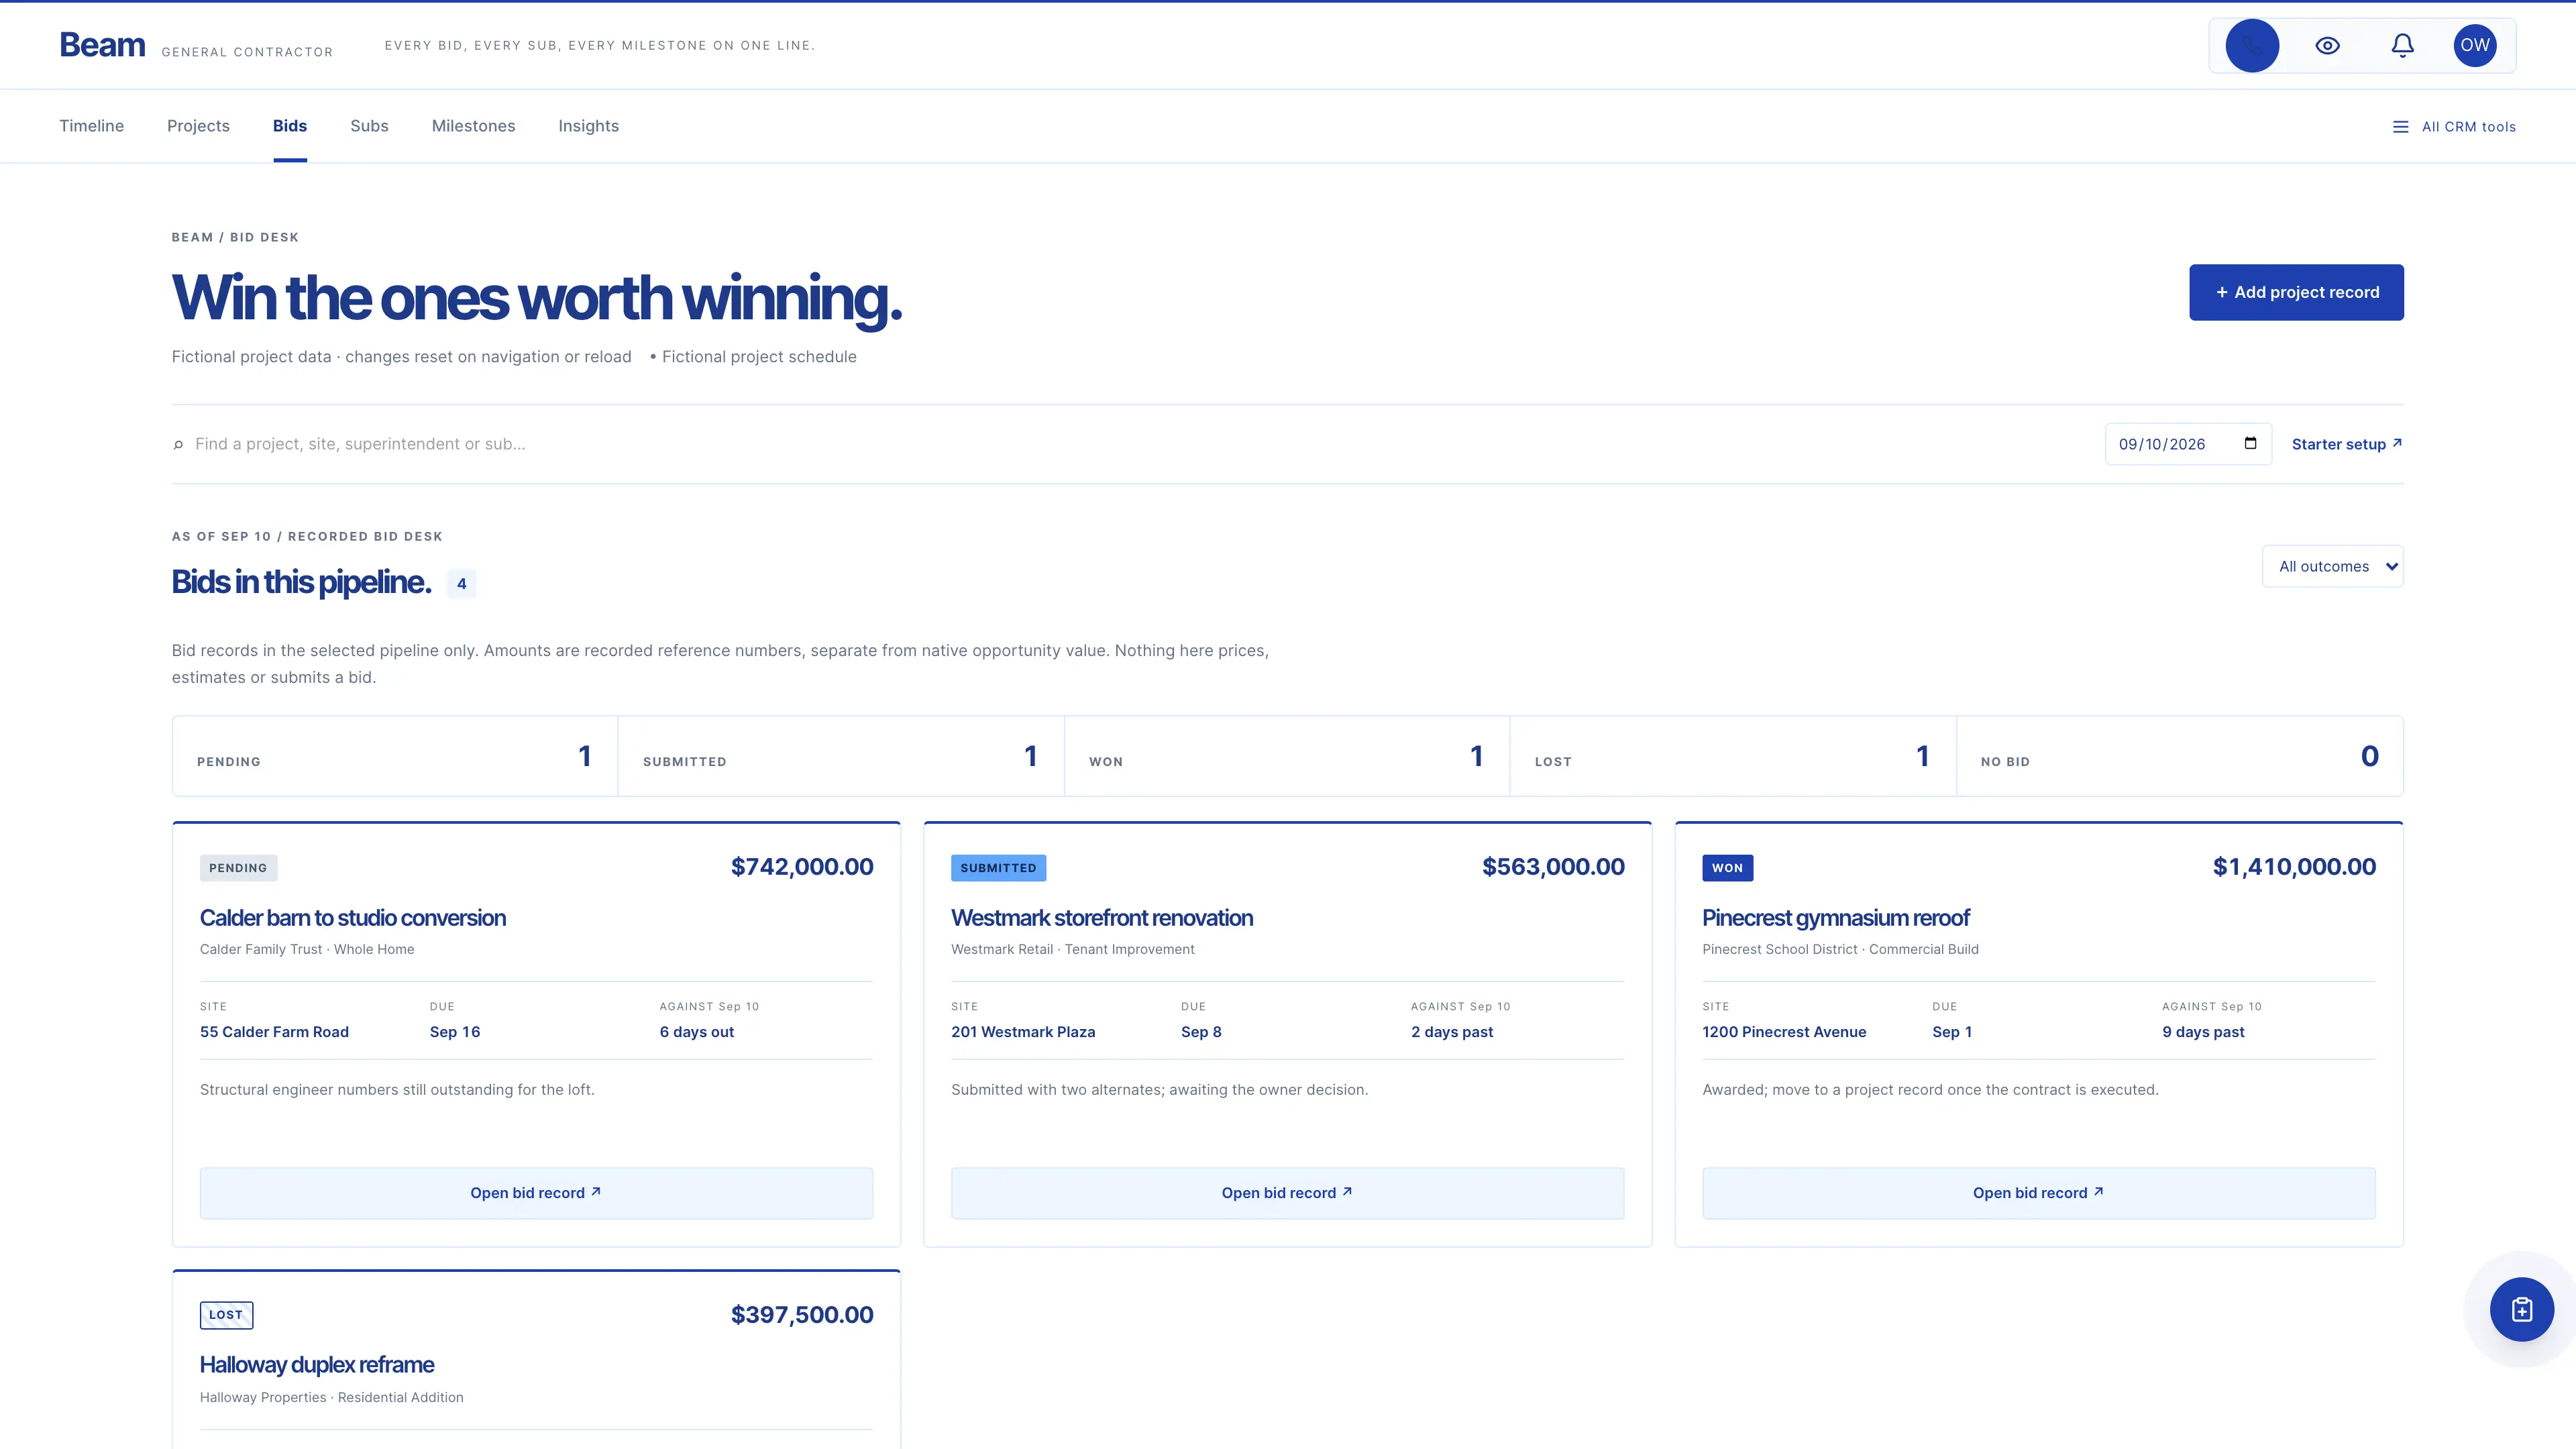The height and width of the screenshot is (1449, 2576).
Task: Click site 1200 Pinecrest Avenue
Action: [1784, 1032]
